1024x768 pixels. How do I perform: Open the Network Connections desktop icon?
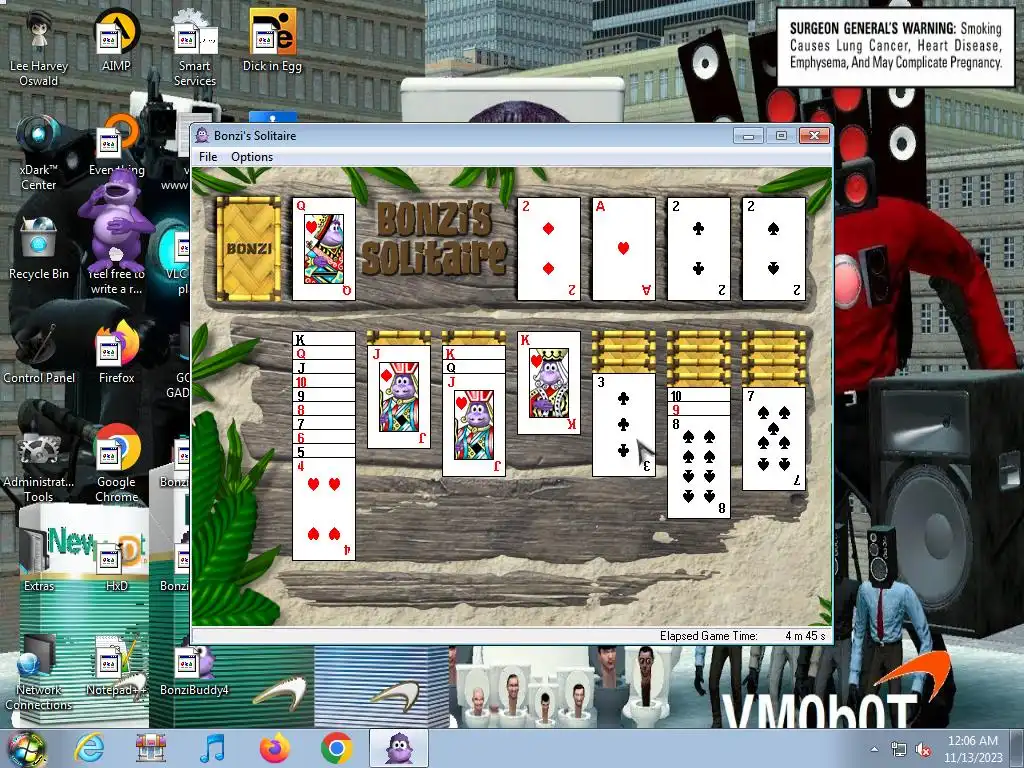pyautogui.click(x=39, y=673)
